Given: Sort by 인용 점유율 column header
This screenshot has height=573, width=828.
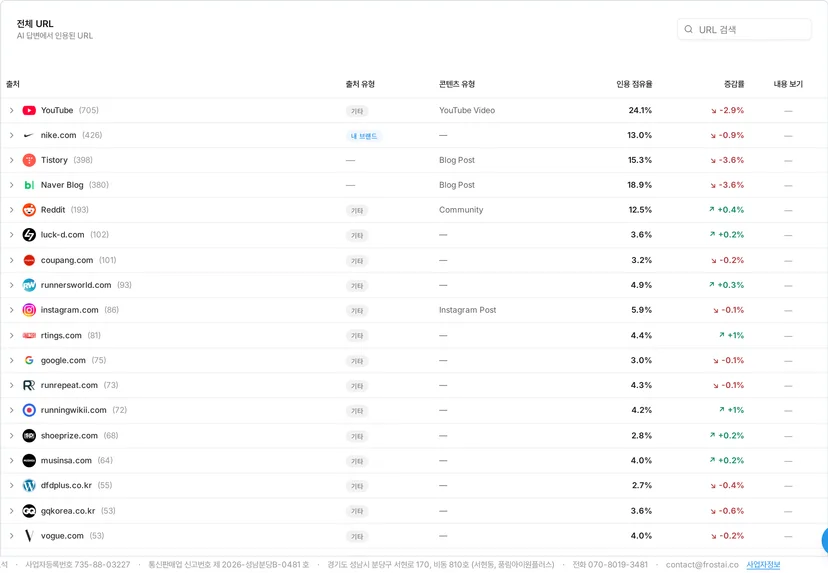Looking at the screenshot, I should (634, 84).
